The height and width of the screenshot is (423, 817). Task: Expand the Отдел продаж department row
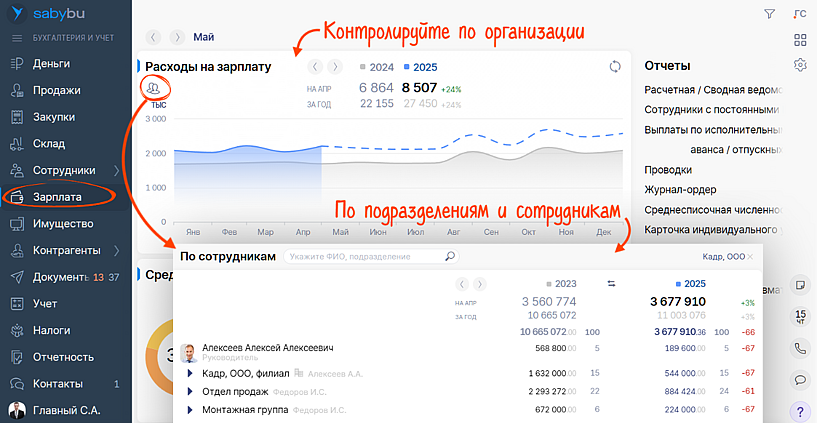tap(189, 391)
